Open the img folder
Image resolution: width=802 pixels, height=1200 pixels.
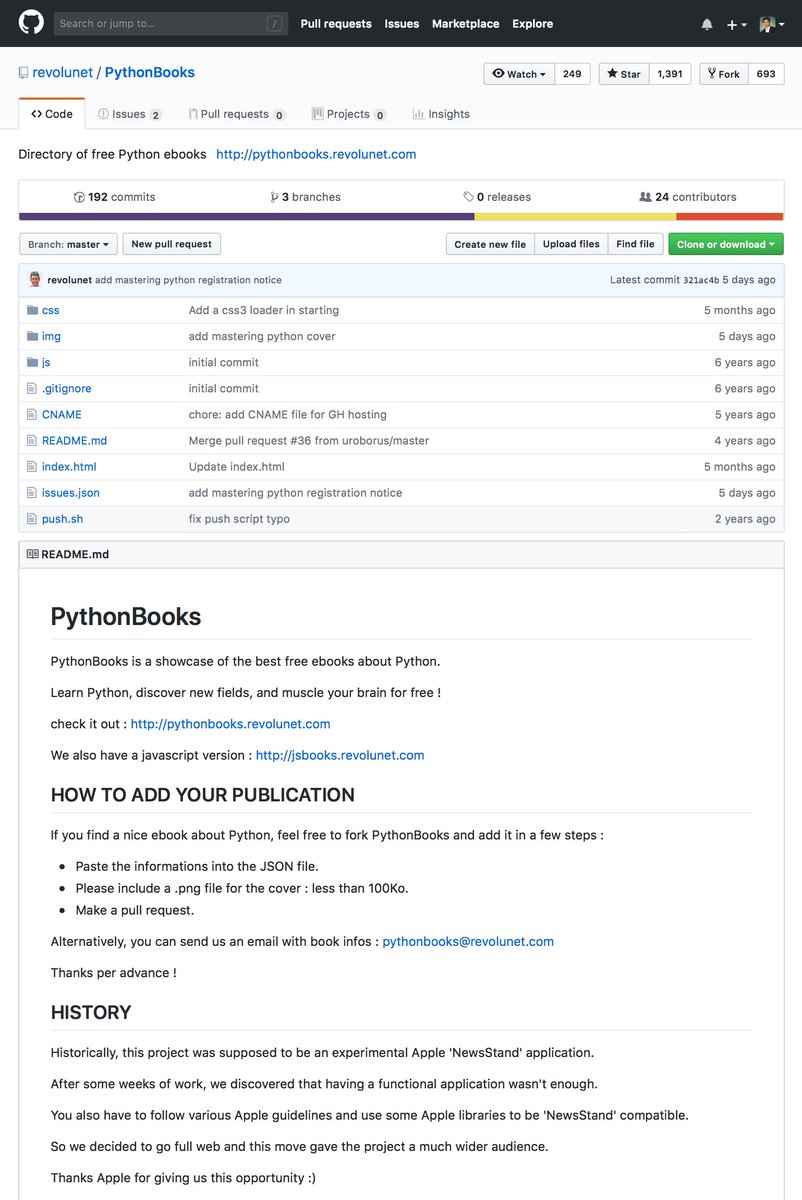(51, 336)
